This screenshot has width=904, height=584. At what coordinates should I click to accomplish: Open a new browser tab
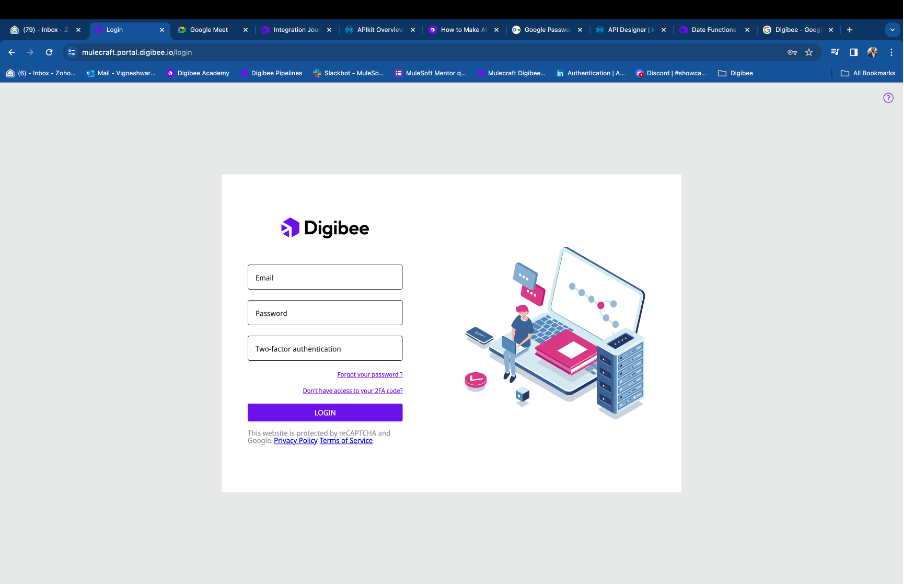point(850,30)
